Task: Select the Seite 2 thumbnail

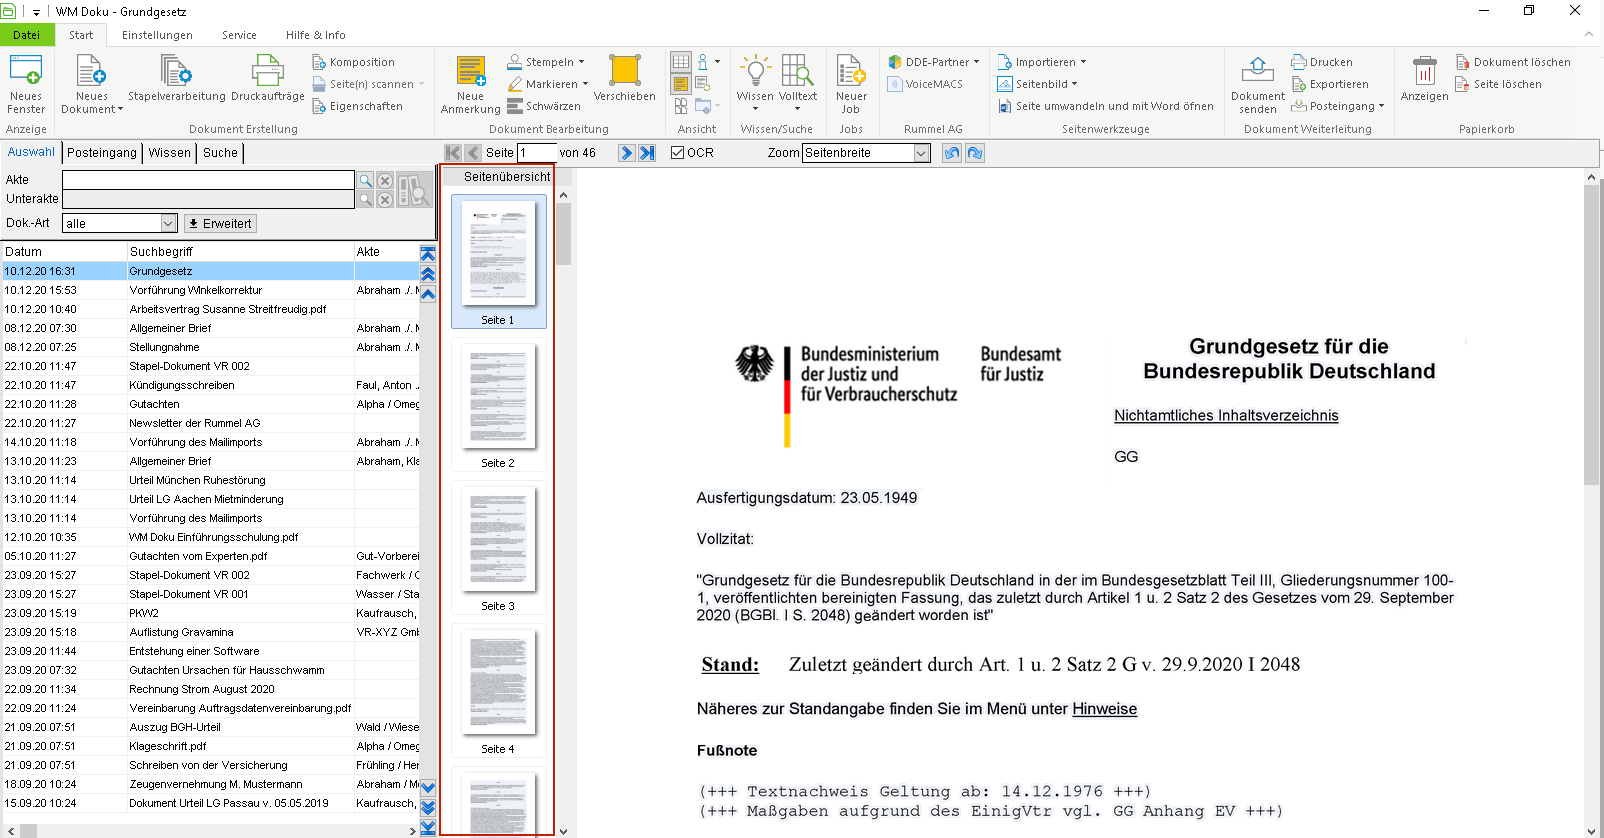Action: (x=498, y=404)
